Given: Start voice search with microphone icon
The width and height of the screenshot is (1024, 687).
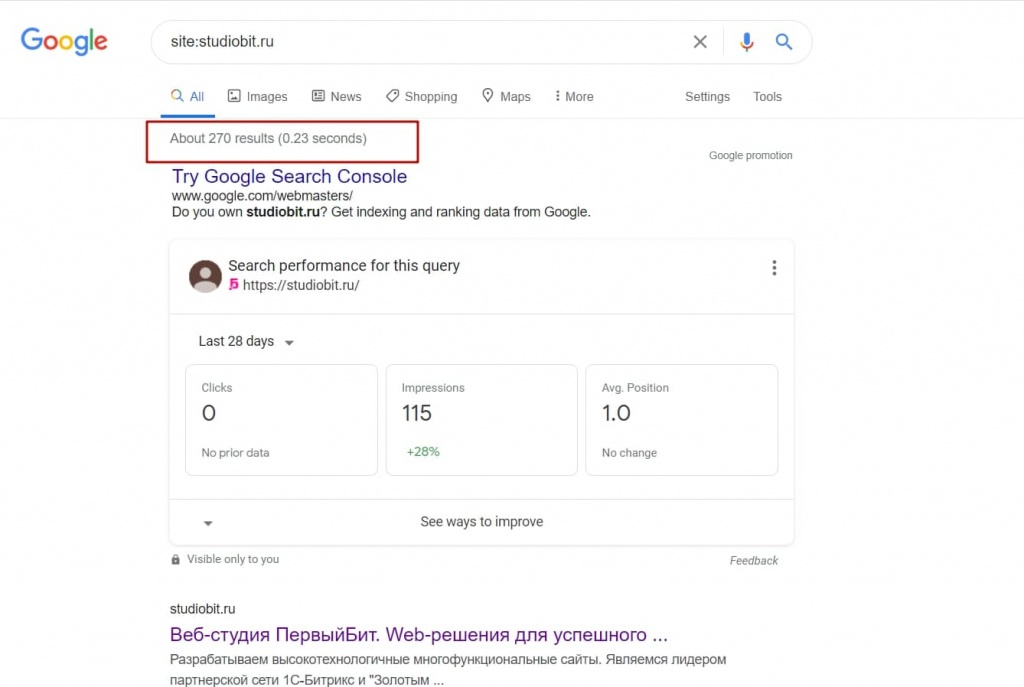Looking at the screenshot, I should pyautogui.click(x=746, y=42).
